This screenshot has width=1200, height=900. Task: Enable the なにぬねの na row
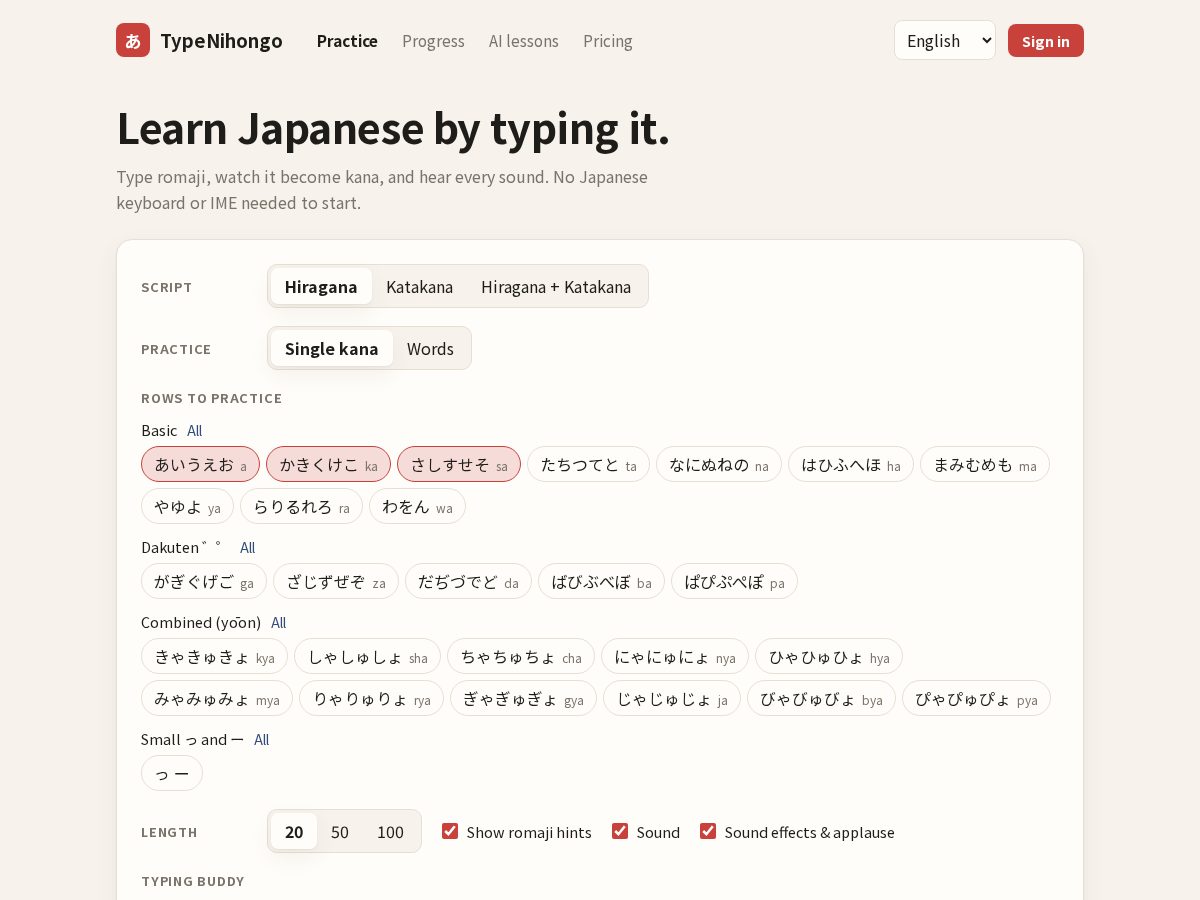click(x=719, y=464)
